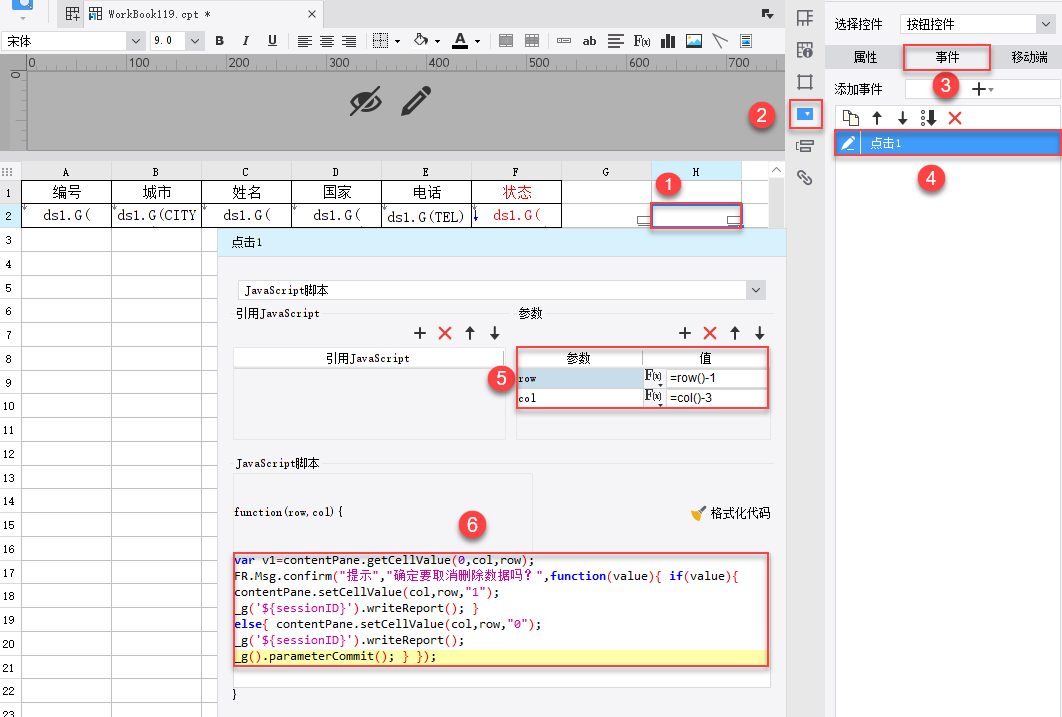Screen dimensions: 1062x717
Task: Click the paint bucket fill color icon
Action: click(x=421, y=41)
